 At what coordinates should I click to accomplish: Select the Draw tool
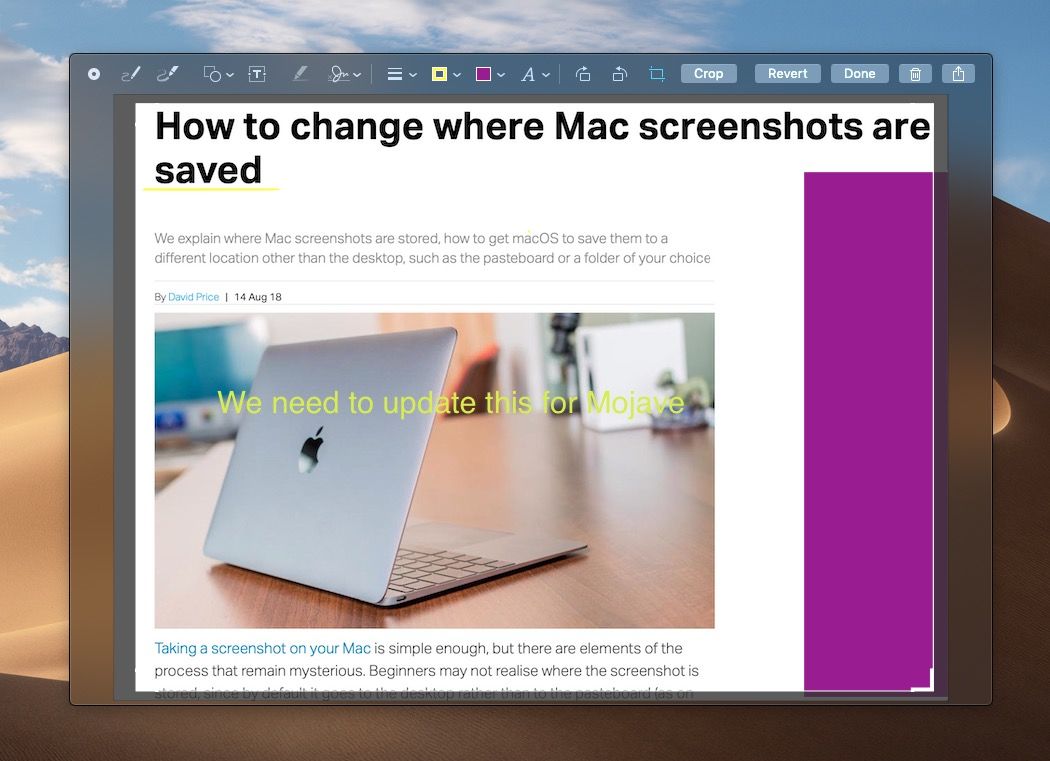(x=167, y=73)
